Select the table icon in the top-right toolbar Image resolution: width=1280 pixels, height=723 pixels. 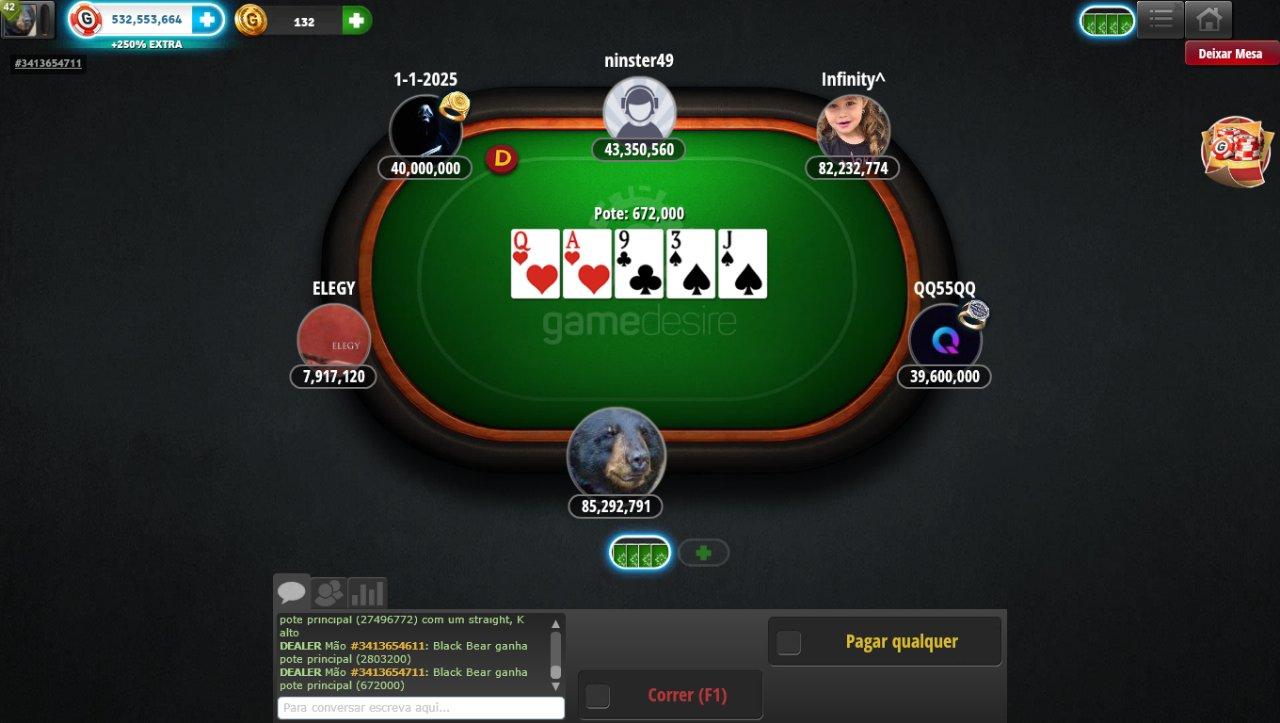pyautogui.click(x=1107, y=21)
